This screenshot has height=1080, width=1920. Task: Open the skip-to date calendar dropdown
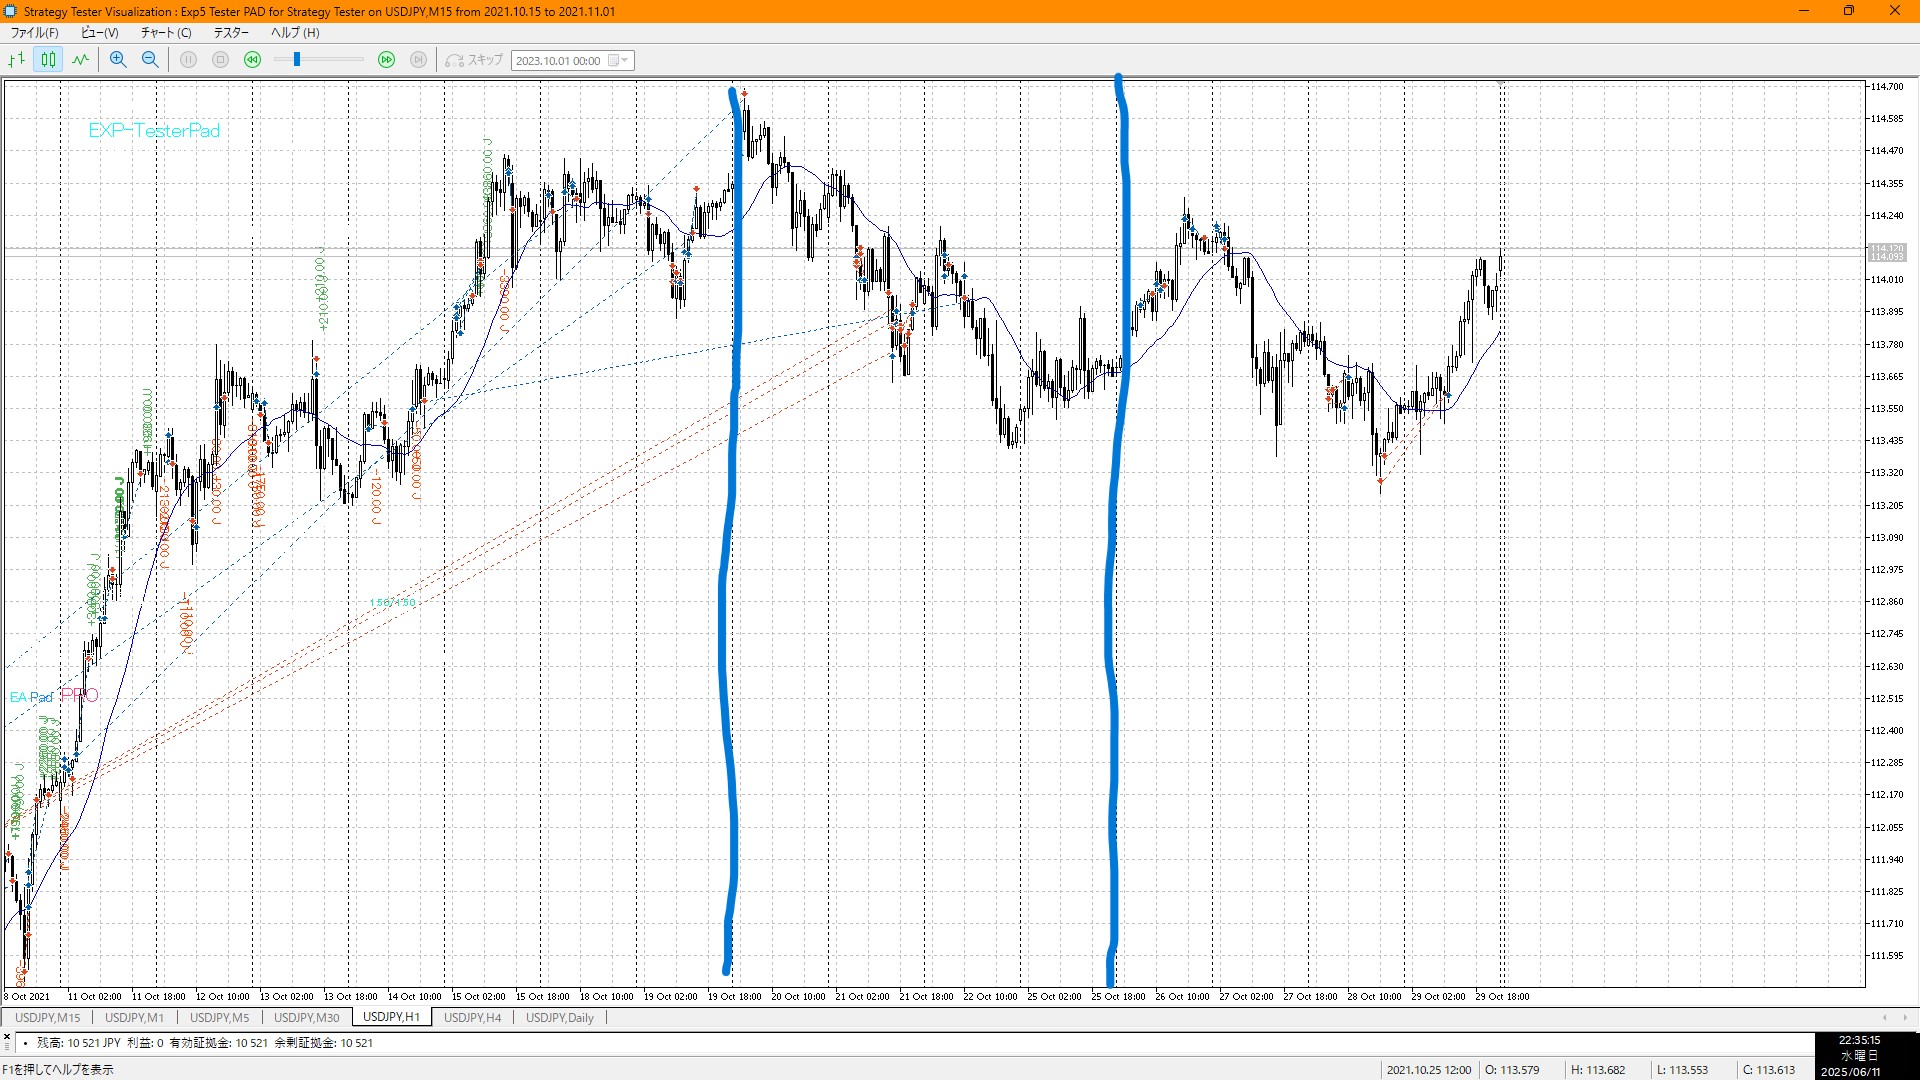click(618, 60)
